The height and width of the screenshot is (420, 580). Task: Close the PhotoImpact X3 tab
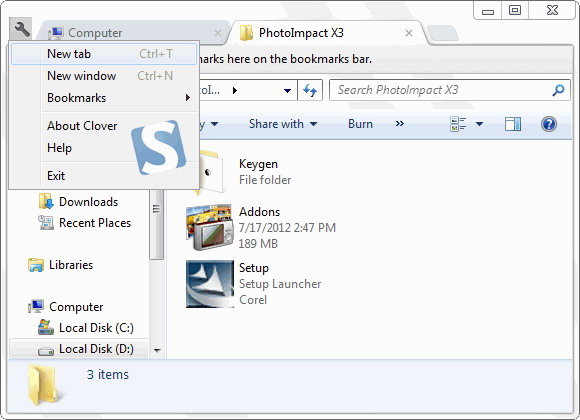tap(409, 33)
